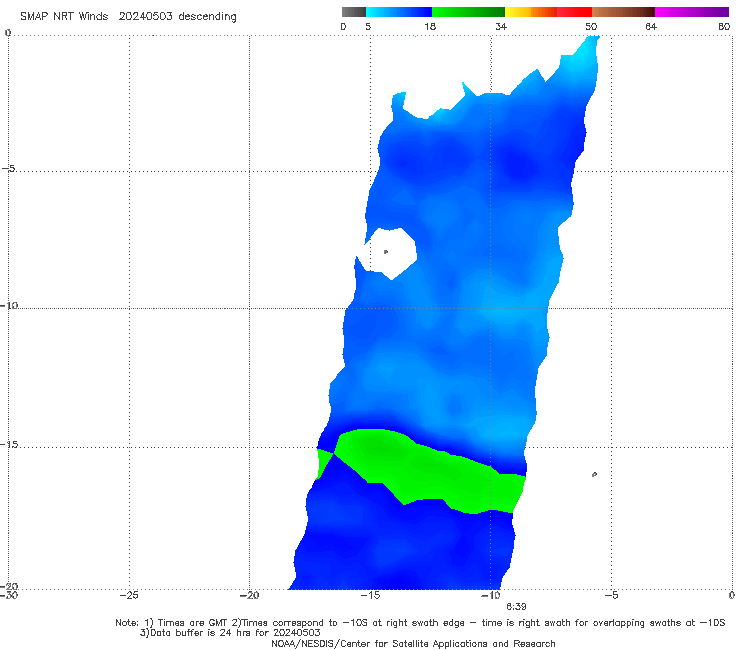The image size is (740, 650).
Task: Click the color bar label '80'
Action: (x=724, y=26)
